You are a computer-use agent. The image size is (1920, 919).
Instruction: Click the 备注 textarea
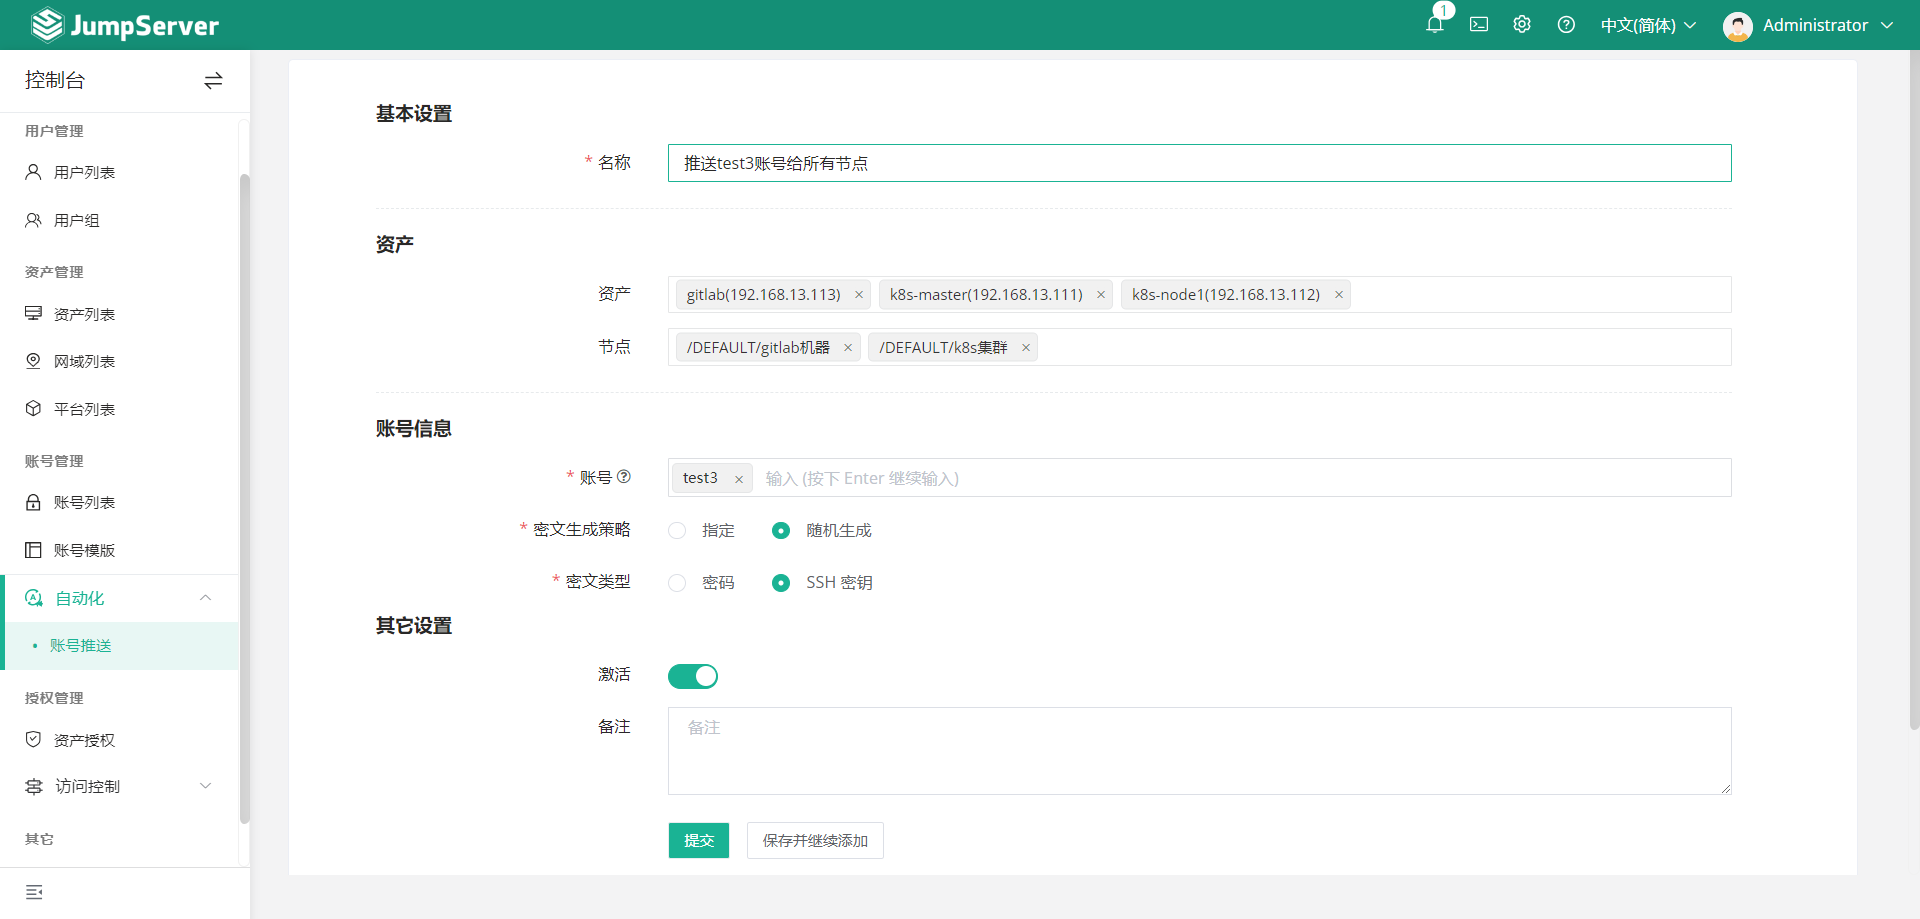(x=1199, y=751)
